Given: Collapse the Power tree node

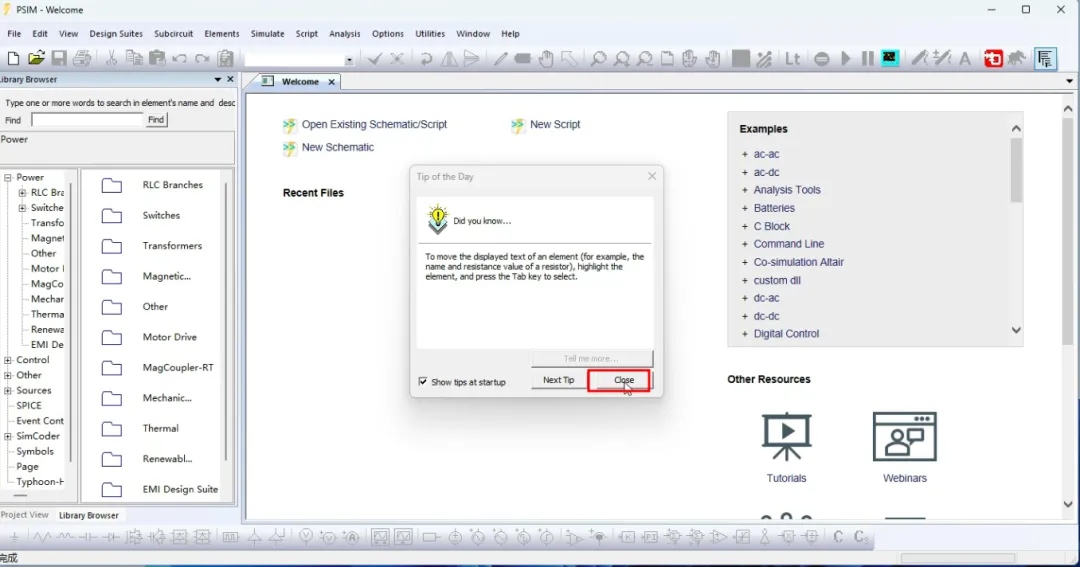Looking at the screenshot, I should [8, 178].
